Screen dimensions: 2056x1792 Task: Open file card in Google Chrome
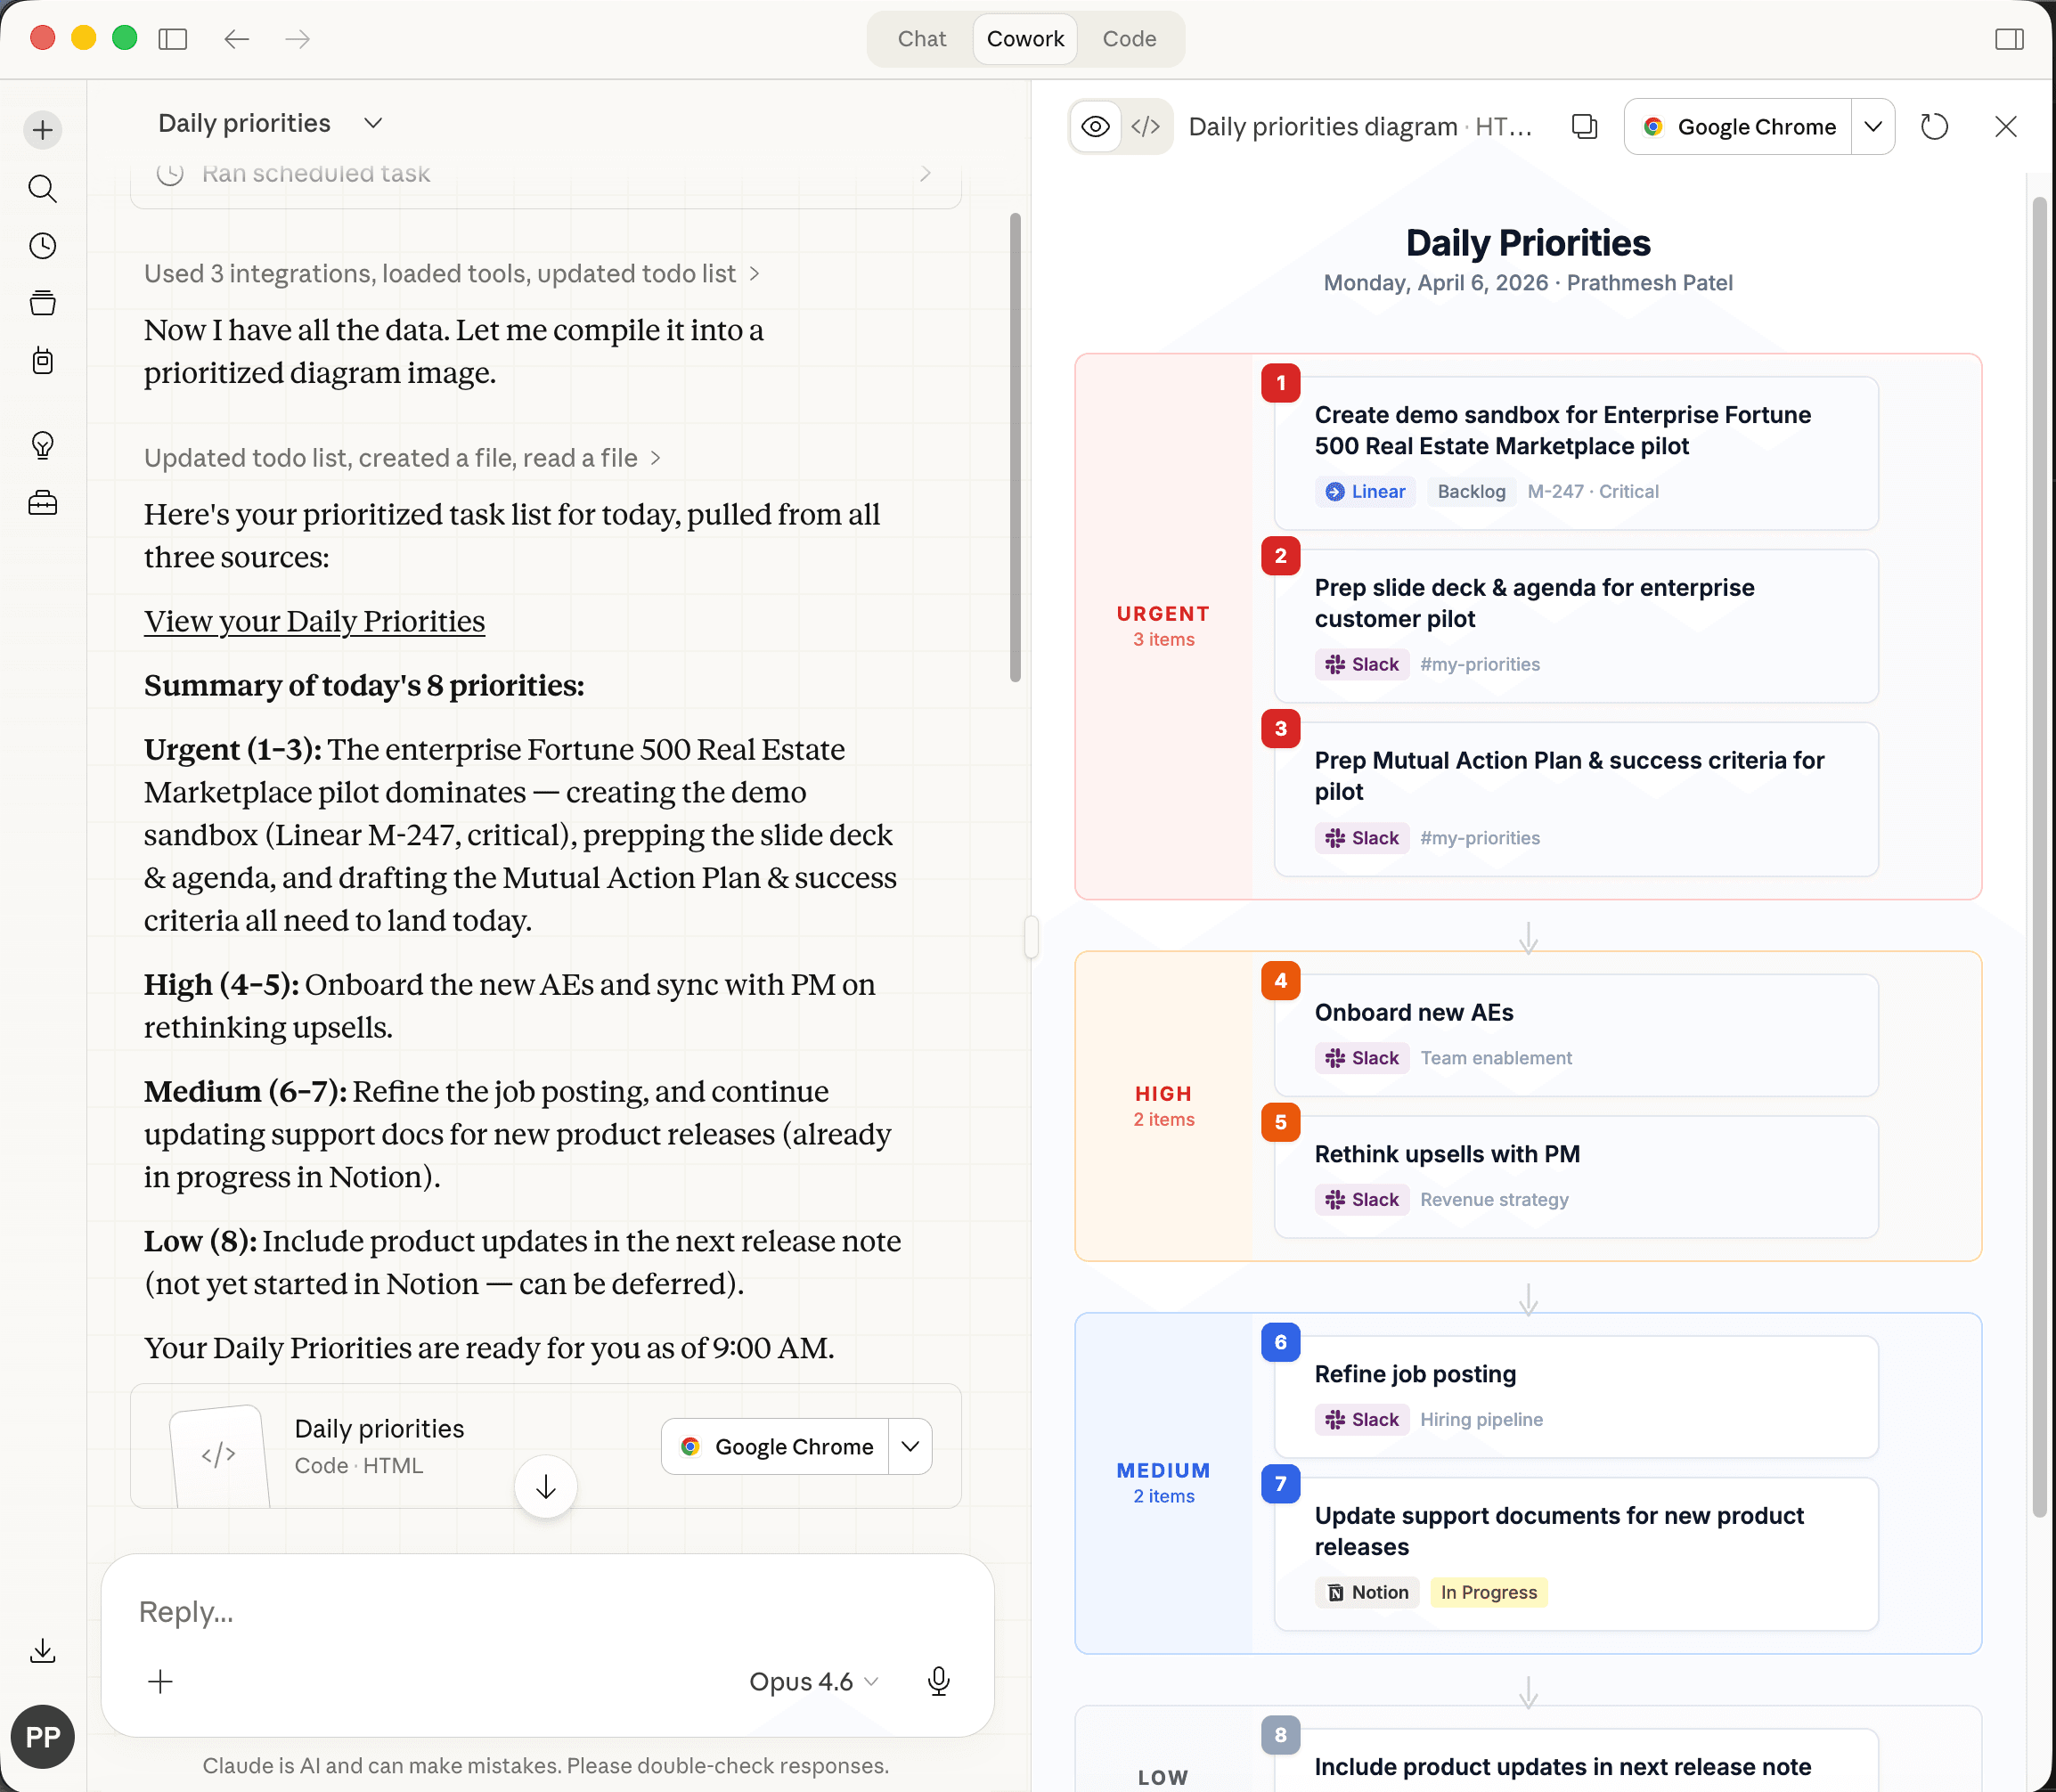click(775, 1446)
